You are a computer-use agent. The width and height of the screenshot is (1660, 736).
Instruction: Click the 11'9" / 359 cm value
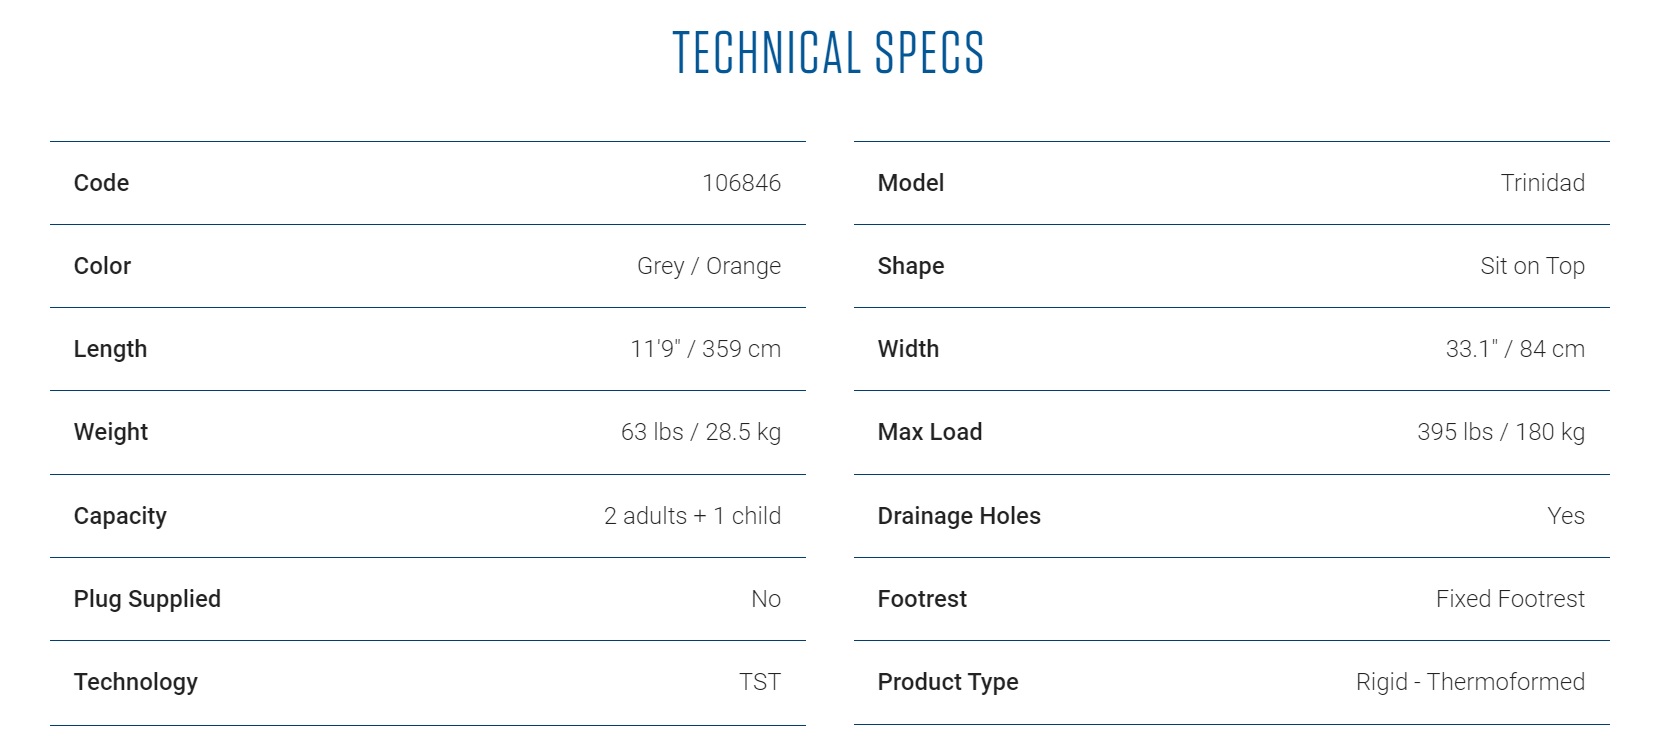[705, 349]
